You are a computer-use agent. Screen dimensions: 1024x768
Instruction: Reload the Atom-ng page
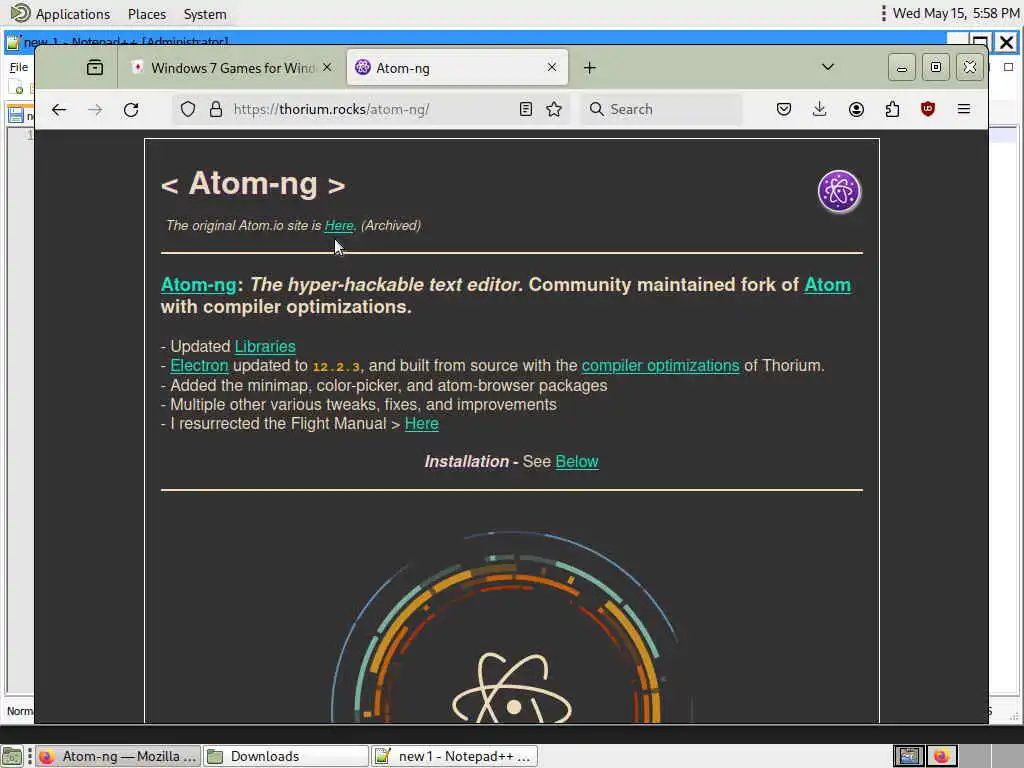tap(131, 110)
